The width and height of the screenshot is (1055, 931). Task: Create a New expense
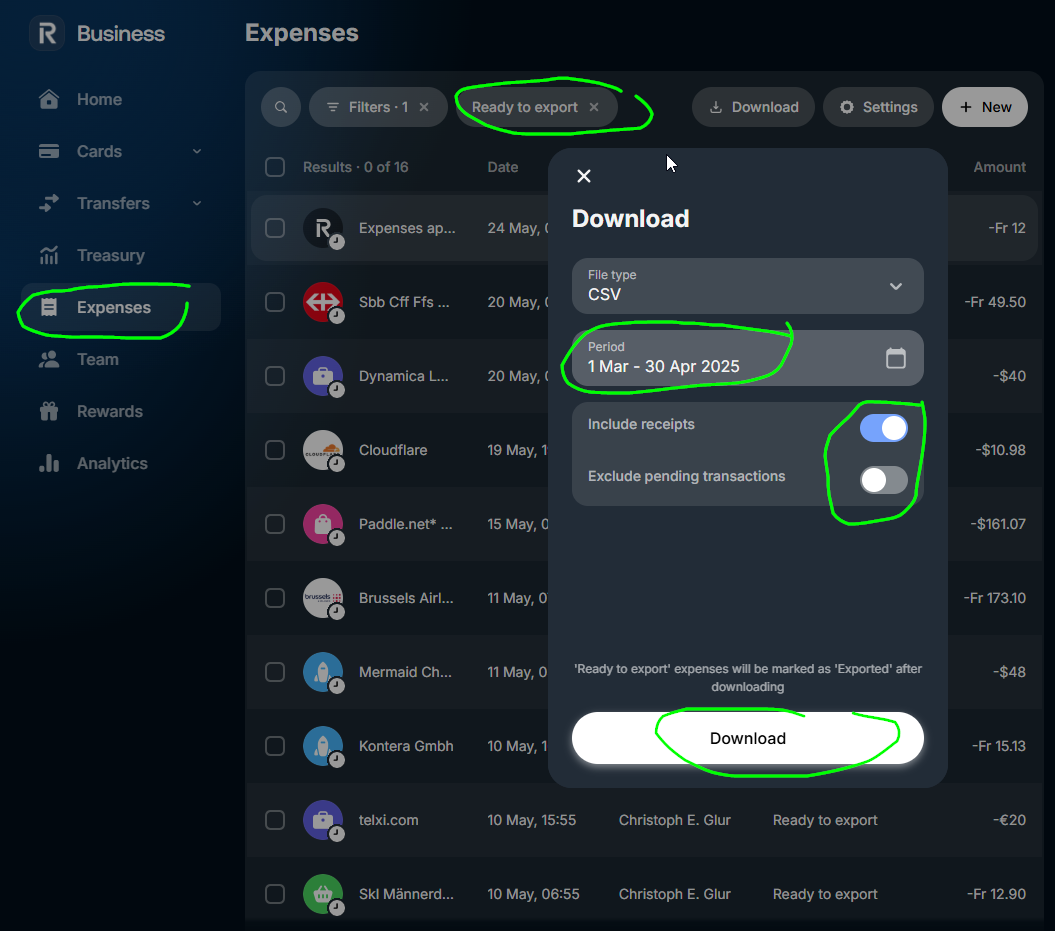[x=985, y=107]
